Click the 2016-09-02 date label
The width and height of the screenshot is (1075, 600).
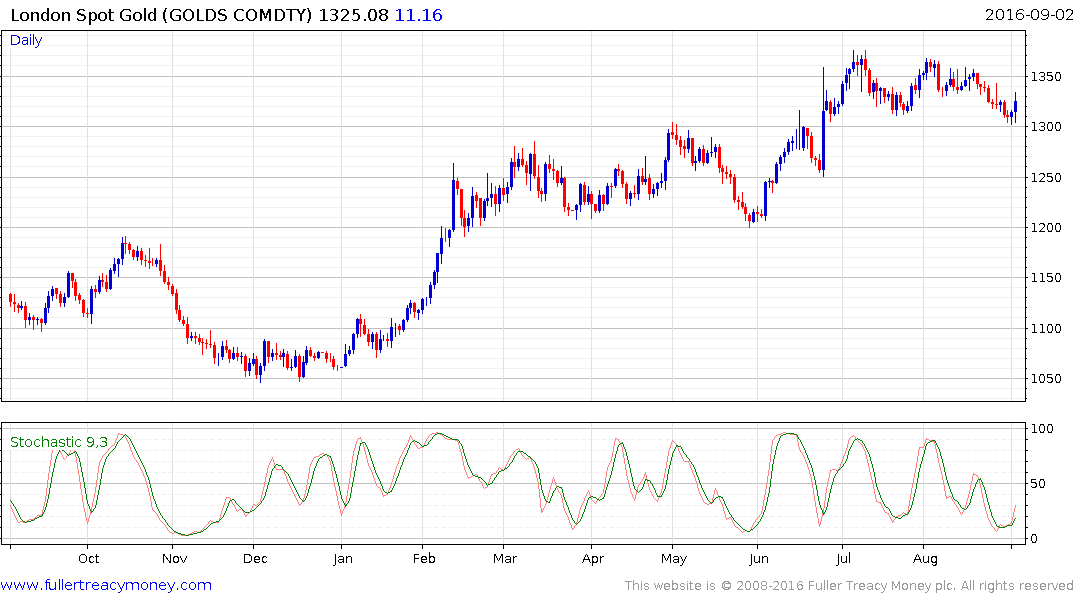tap(1028, 15)
